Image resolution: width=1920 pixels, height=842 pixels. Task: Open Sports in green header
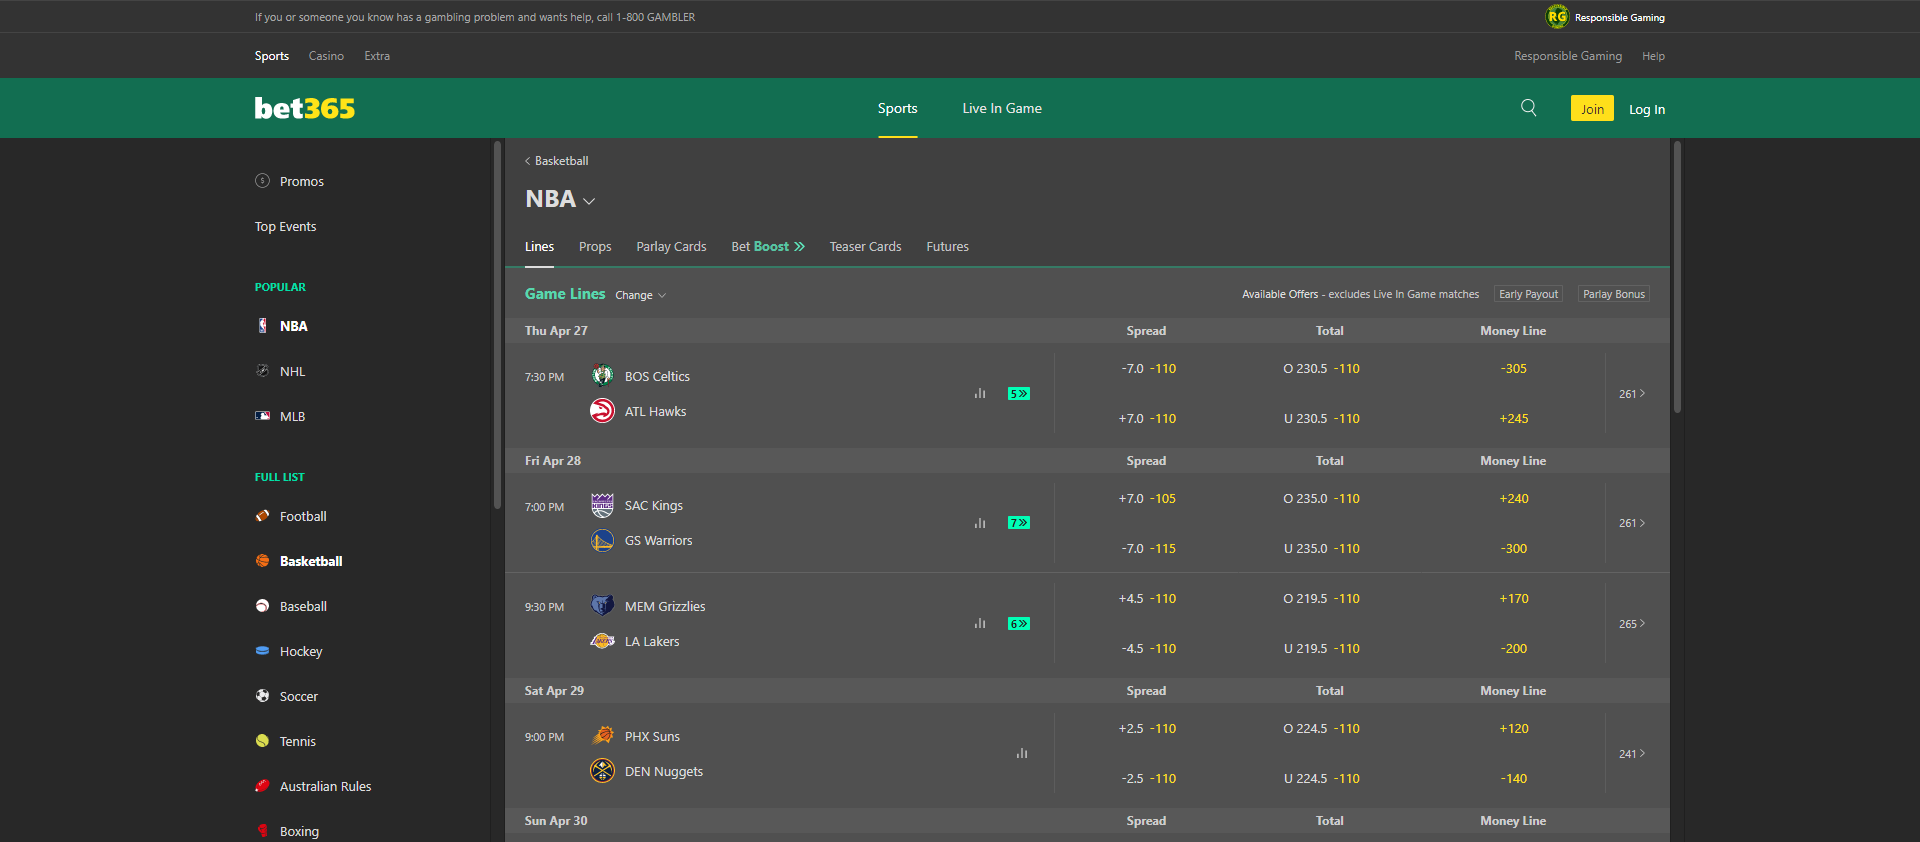[897, 109]
